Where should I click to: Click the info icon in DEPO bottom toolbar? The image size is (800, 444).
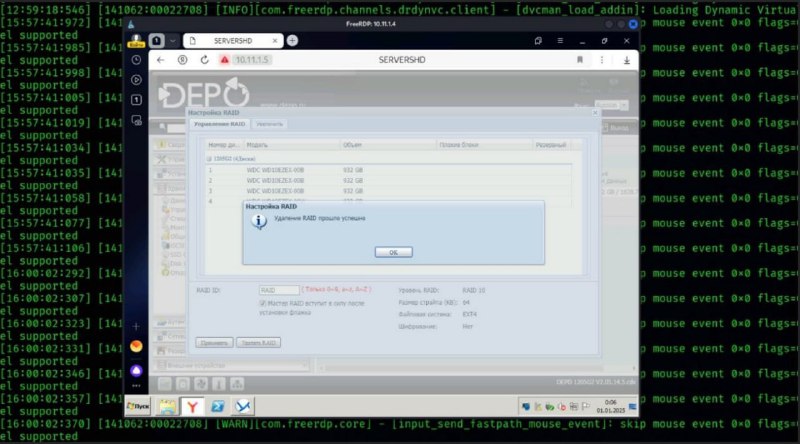pyautogui.click(x=219, y=384)
